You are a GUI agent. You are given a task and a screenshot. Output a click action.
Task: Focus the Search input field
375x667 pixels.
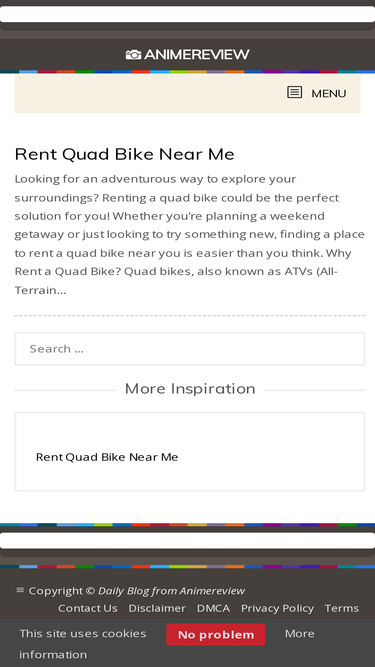click(190, 349)
